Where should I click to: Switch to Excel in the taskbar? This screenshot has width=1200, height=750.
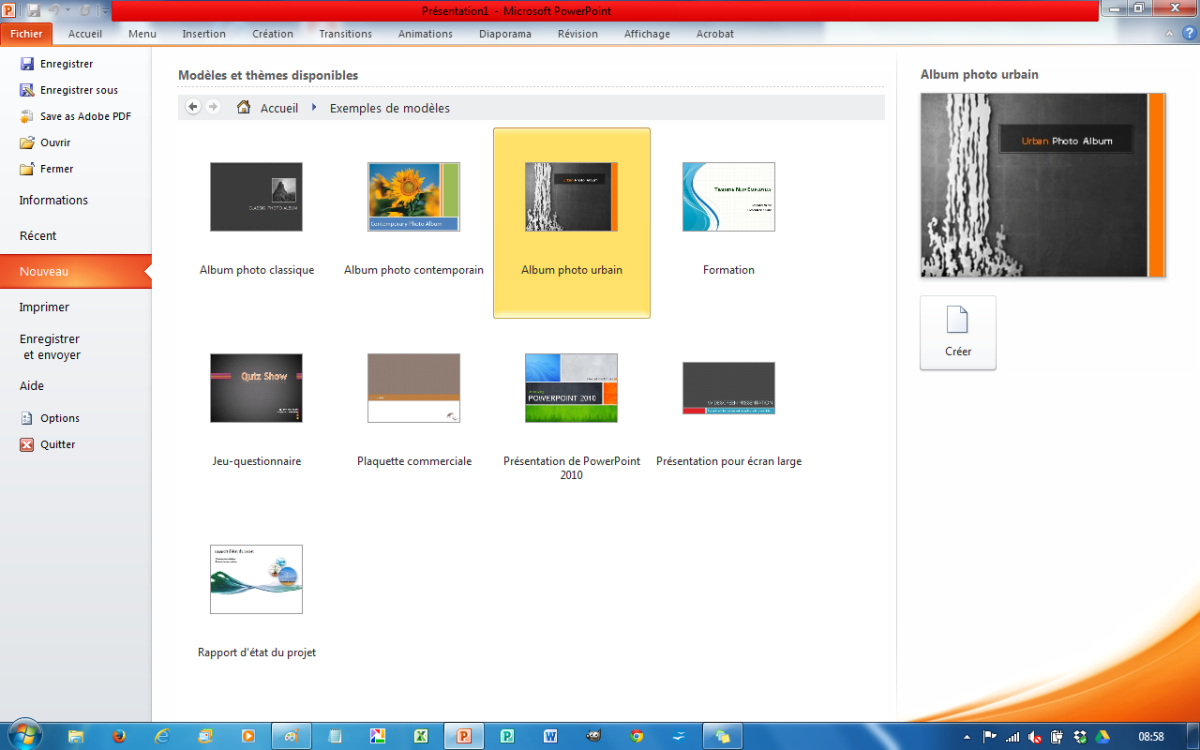click(421, 736)
